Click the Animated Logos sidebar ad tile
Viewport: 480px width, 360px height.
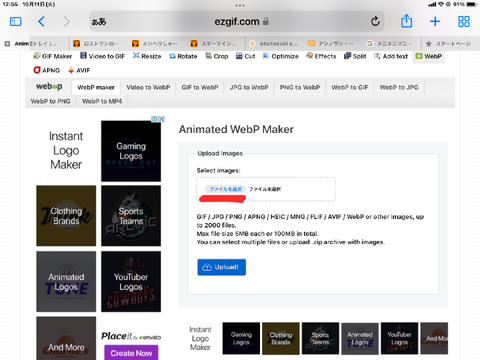(x=66, y=282)
